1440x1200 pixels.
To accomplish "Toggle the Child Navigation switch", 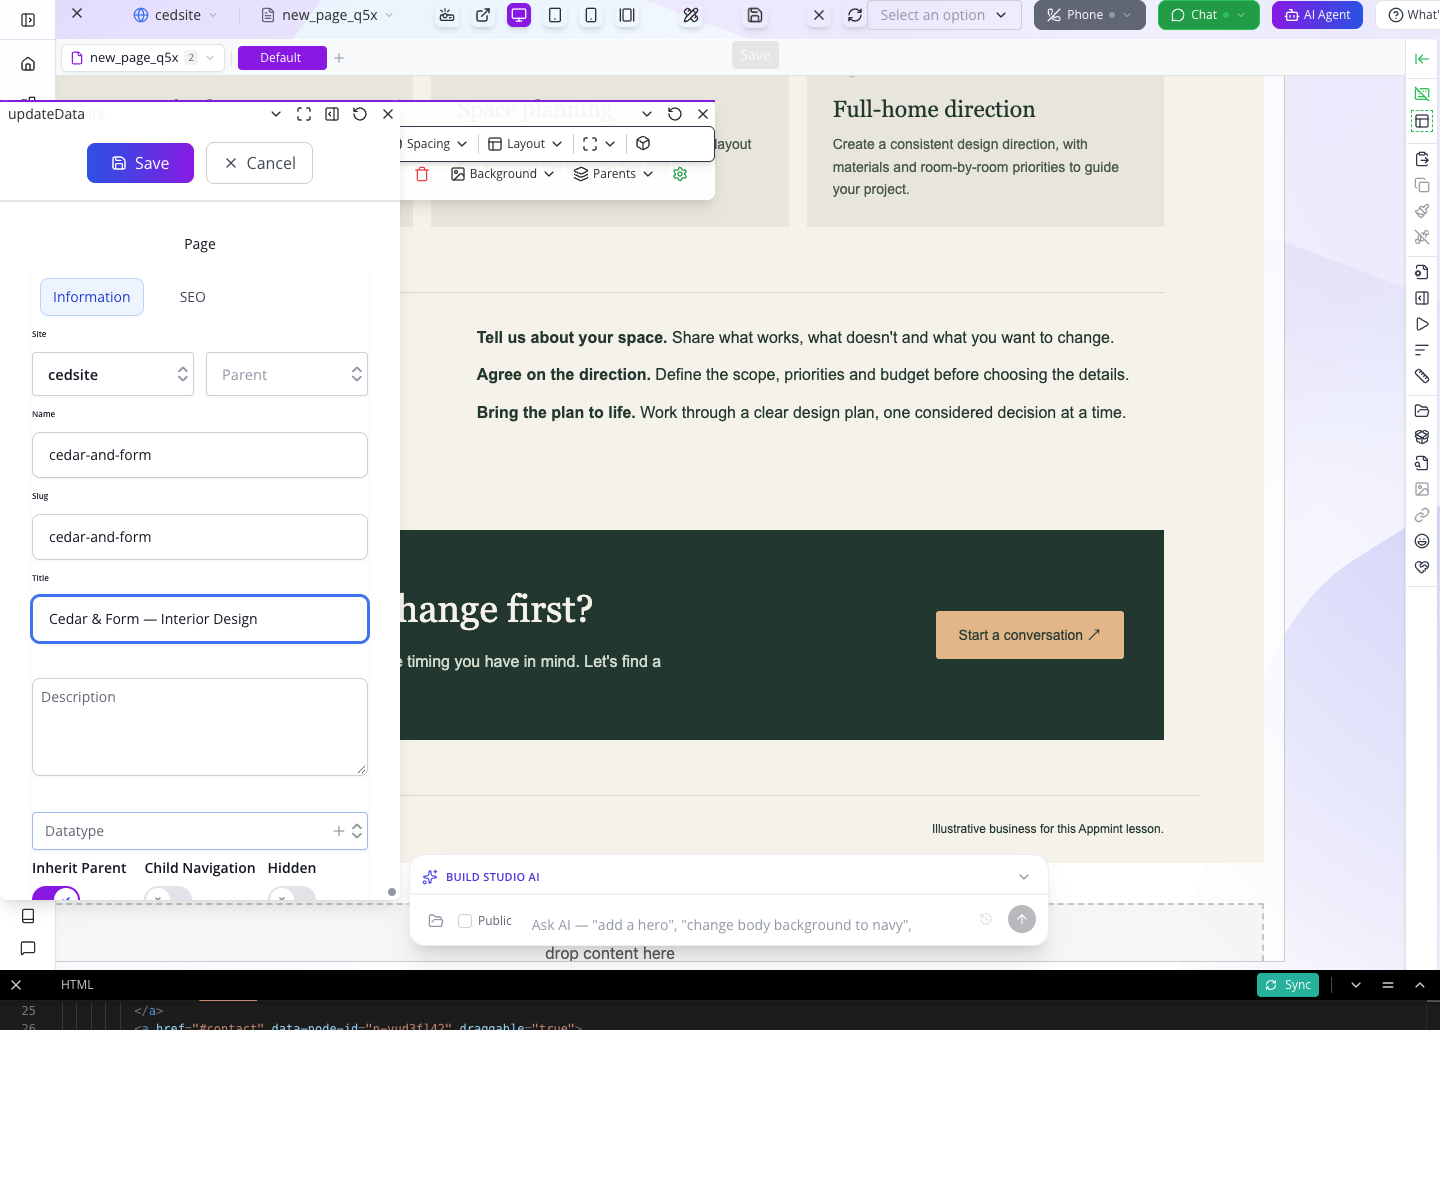I will [x=168, y=895].
